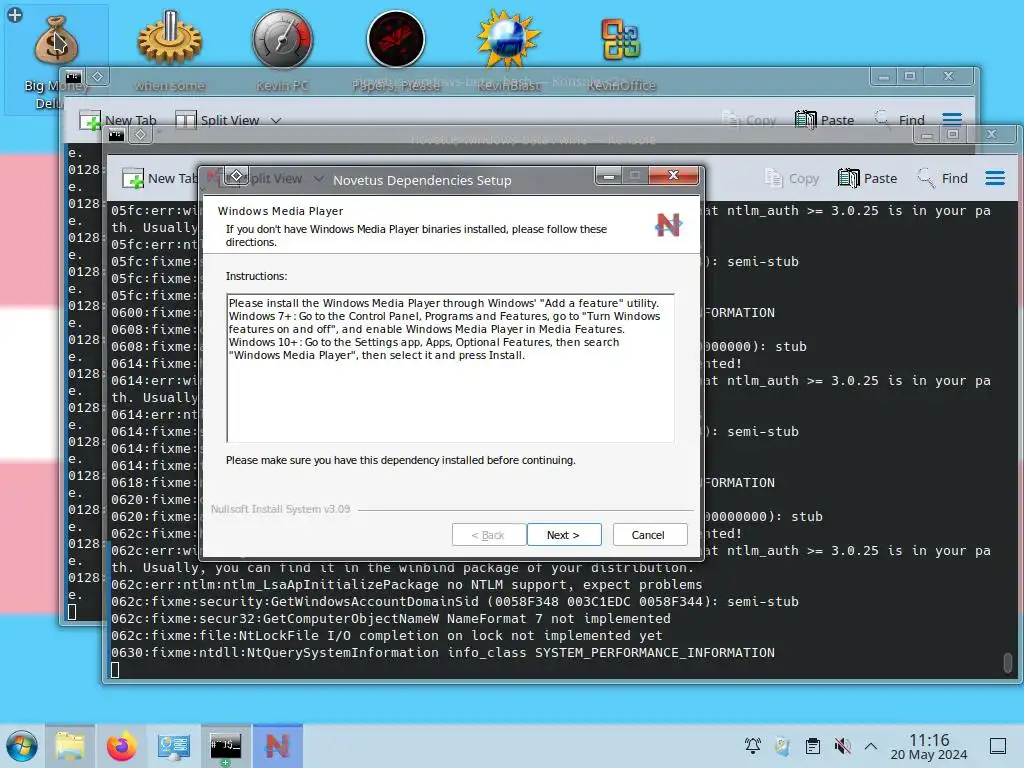
Task: Click the Next > button in setup
Action: (564, 535)
